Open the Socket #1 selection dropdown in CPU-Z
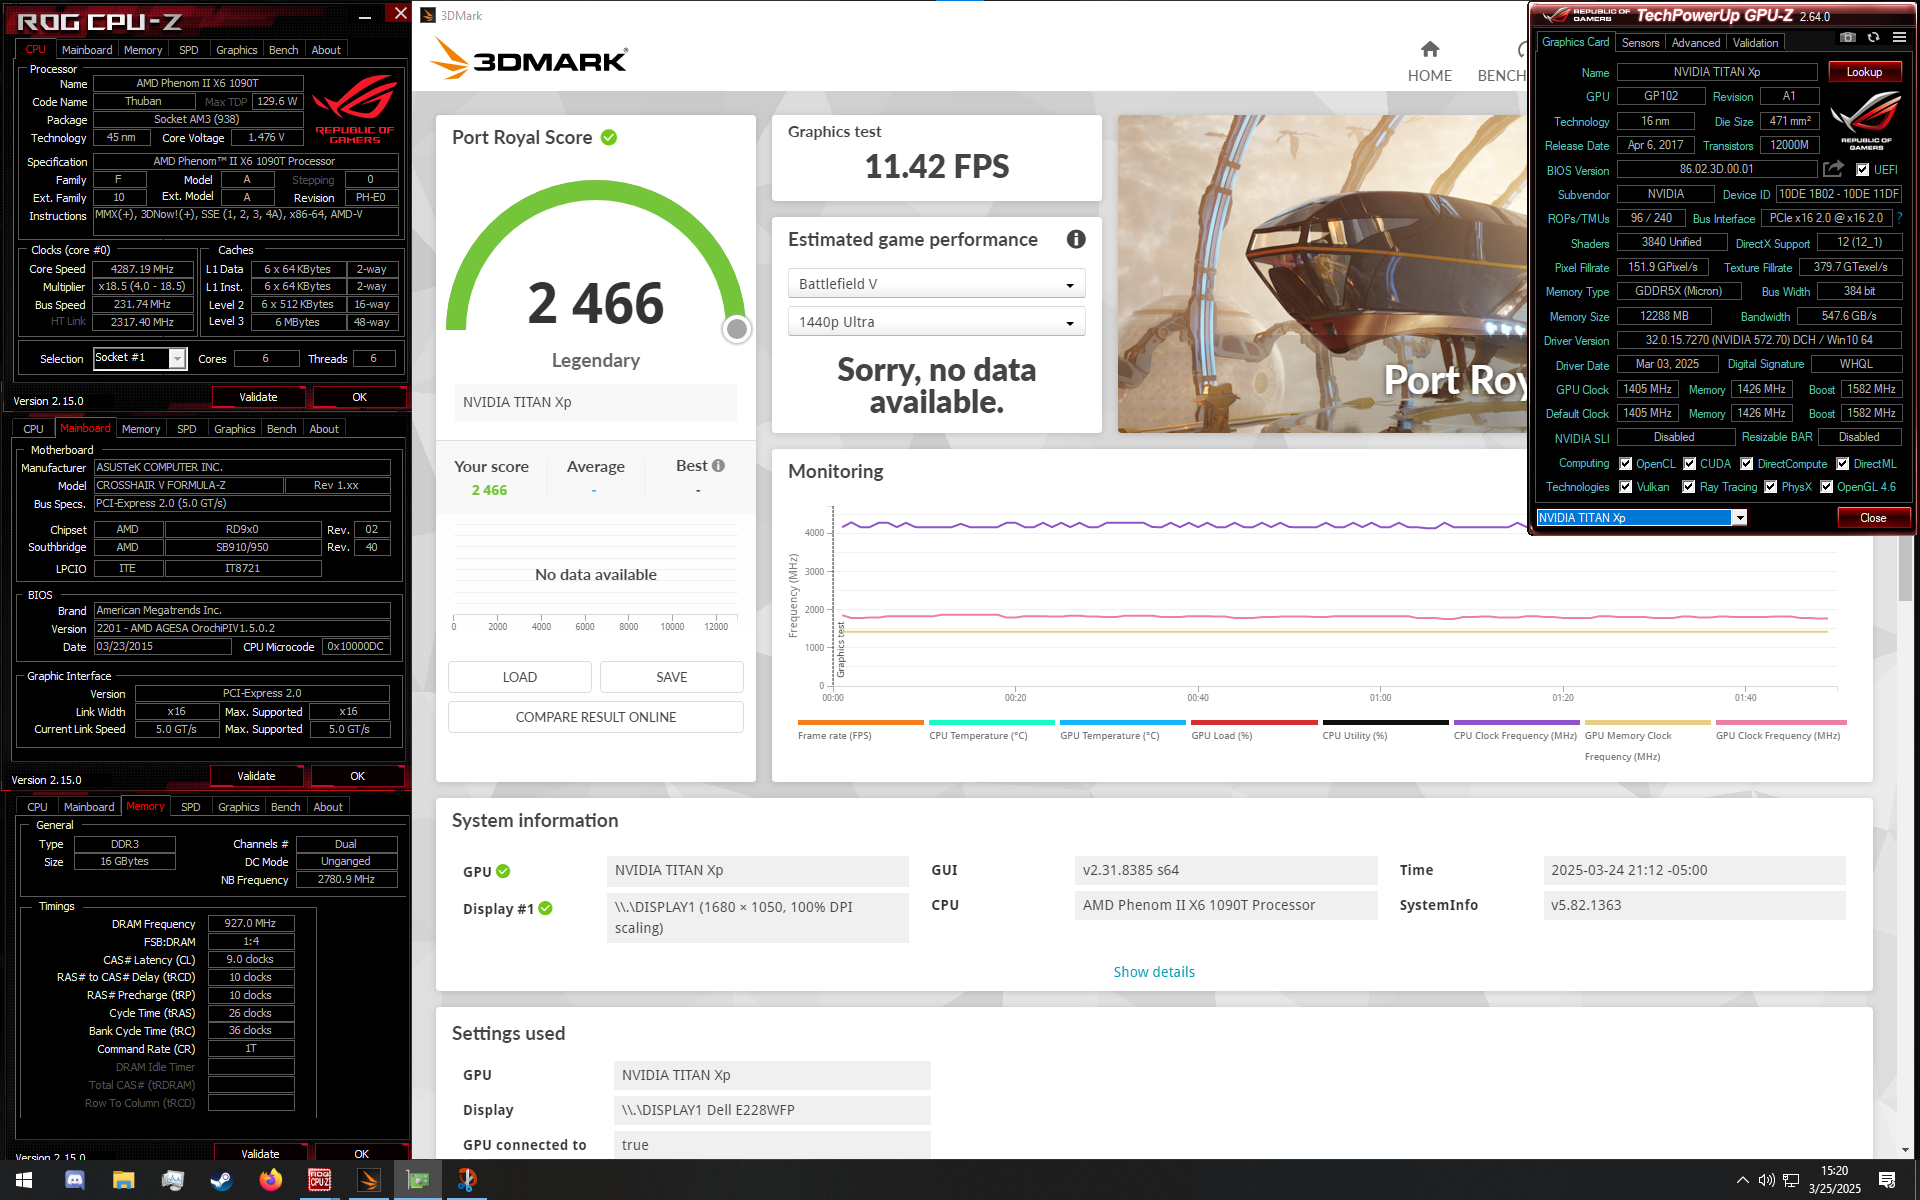This screenshot has height=1200, width=1920. click(140, 358)
